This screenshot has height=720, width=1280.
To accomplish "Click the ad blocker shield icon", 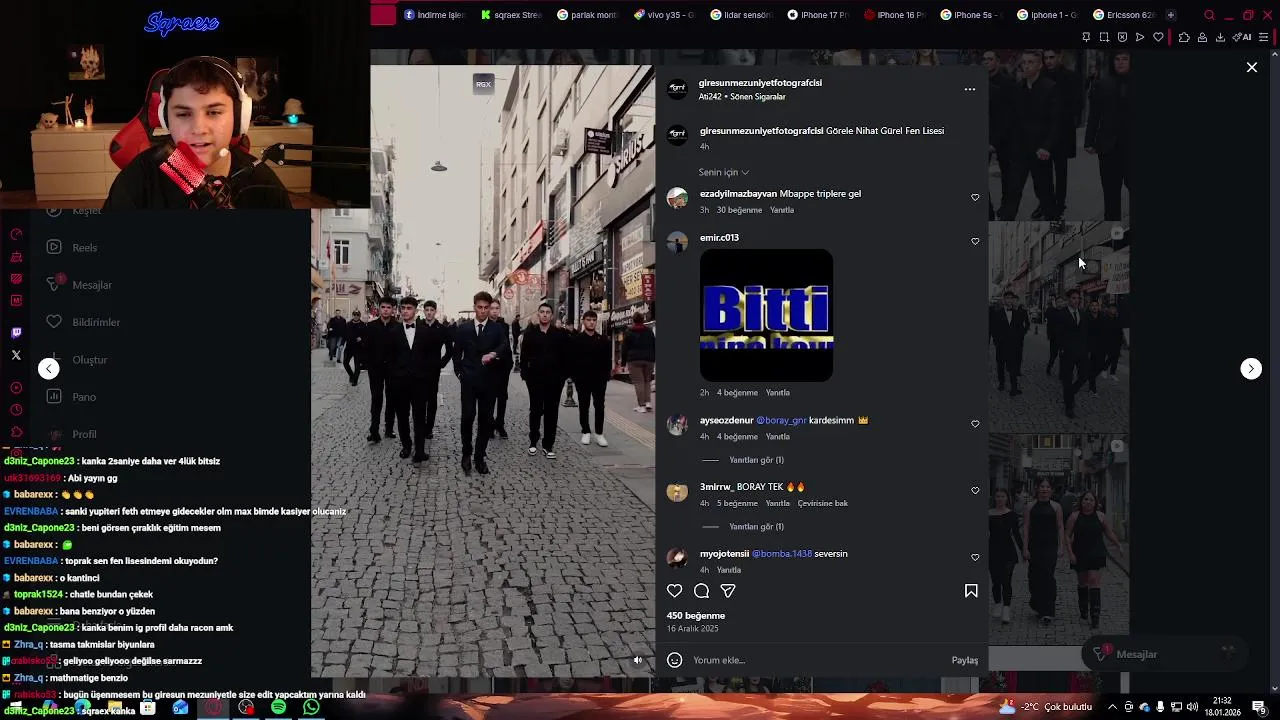I will (x=1122, y=37).
